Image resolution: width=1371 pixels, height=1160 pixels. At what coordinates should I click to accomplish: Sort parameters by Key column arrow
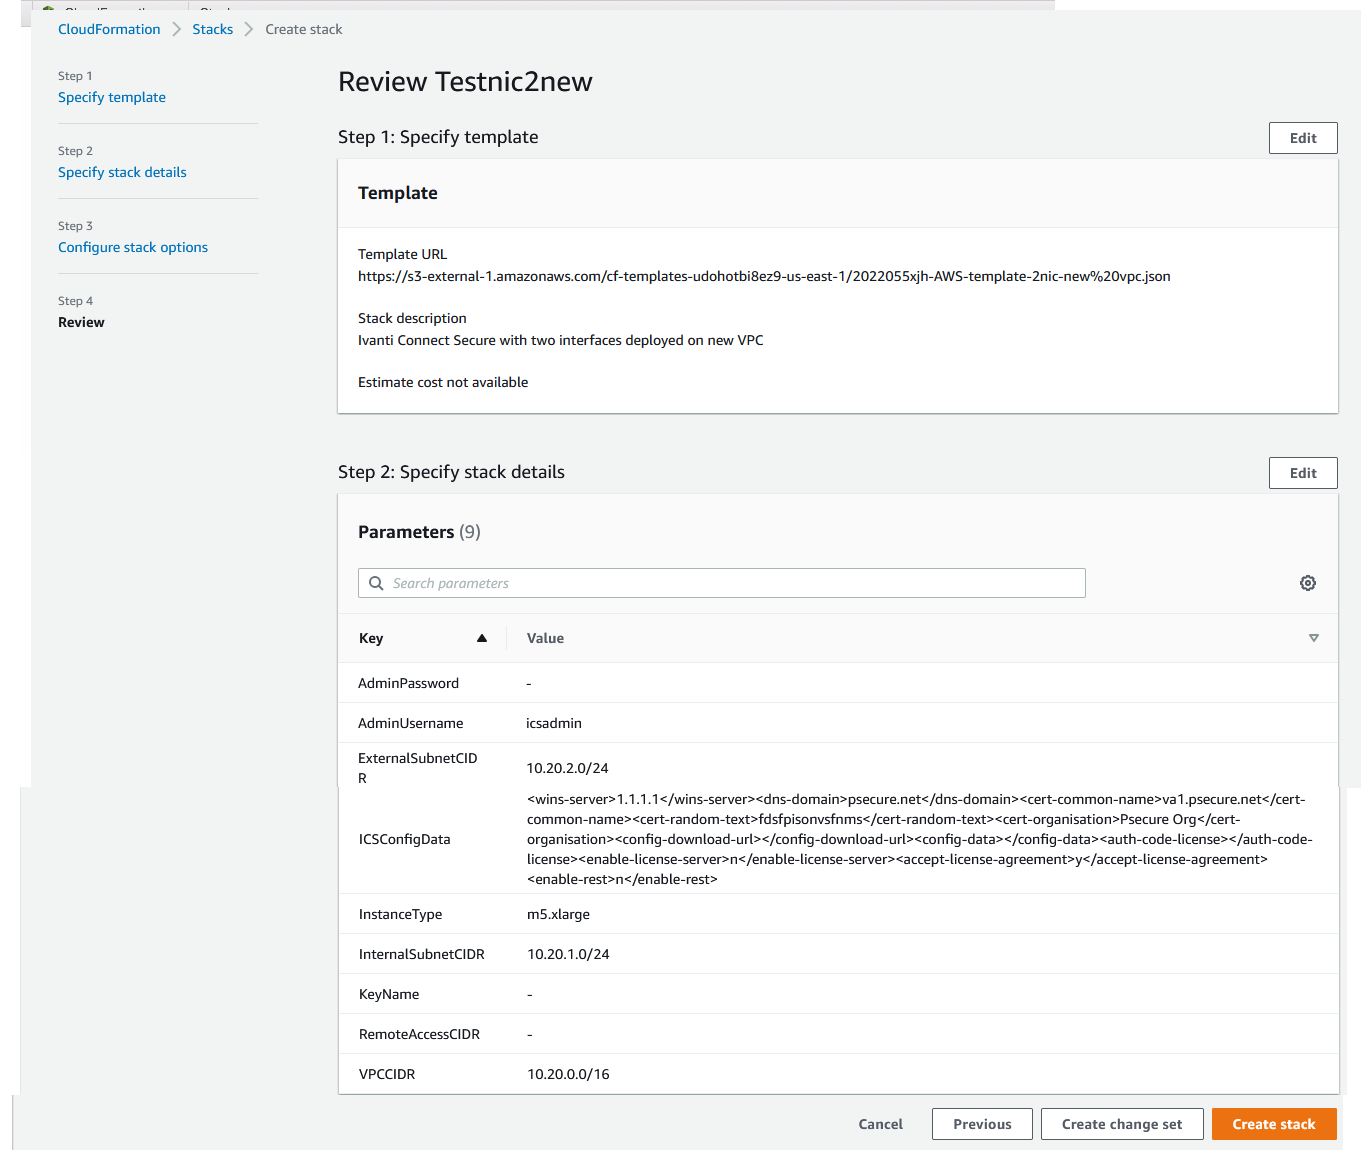482,638
